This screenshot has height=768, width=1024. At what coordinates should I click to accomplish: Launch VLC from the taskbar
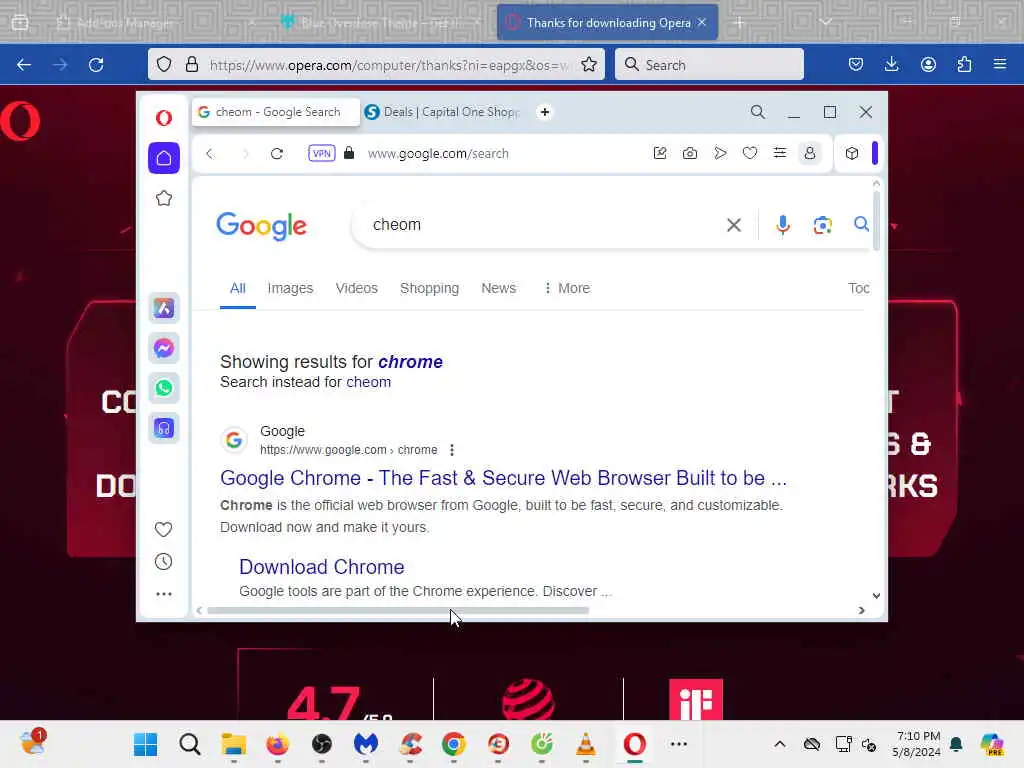click(x=586, y=744)
